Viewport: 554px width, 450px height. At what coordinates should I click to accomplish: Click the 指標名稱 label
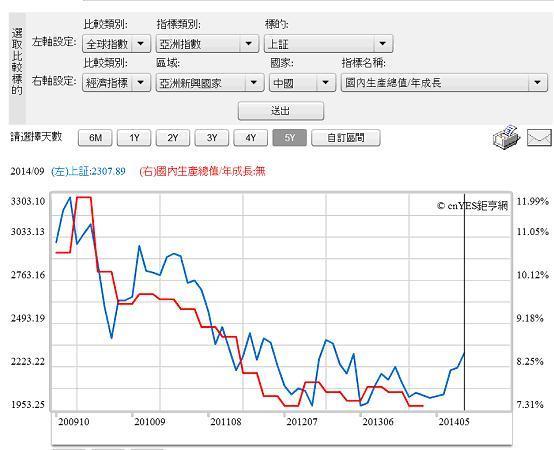point(364,63)
